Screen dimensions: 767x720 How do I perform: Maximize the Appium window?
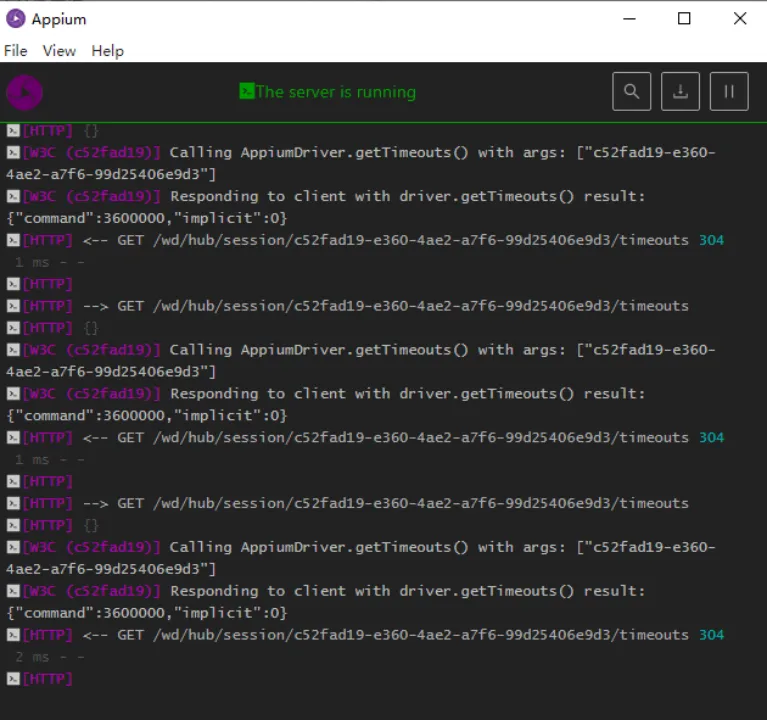tap(684, 19)
